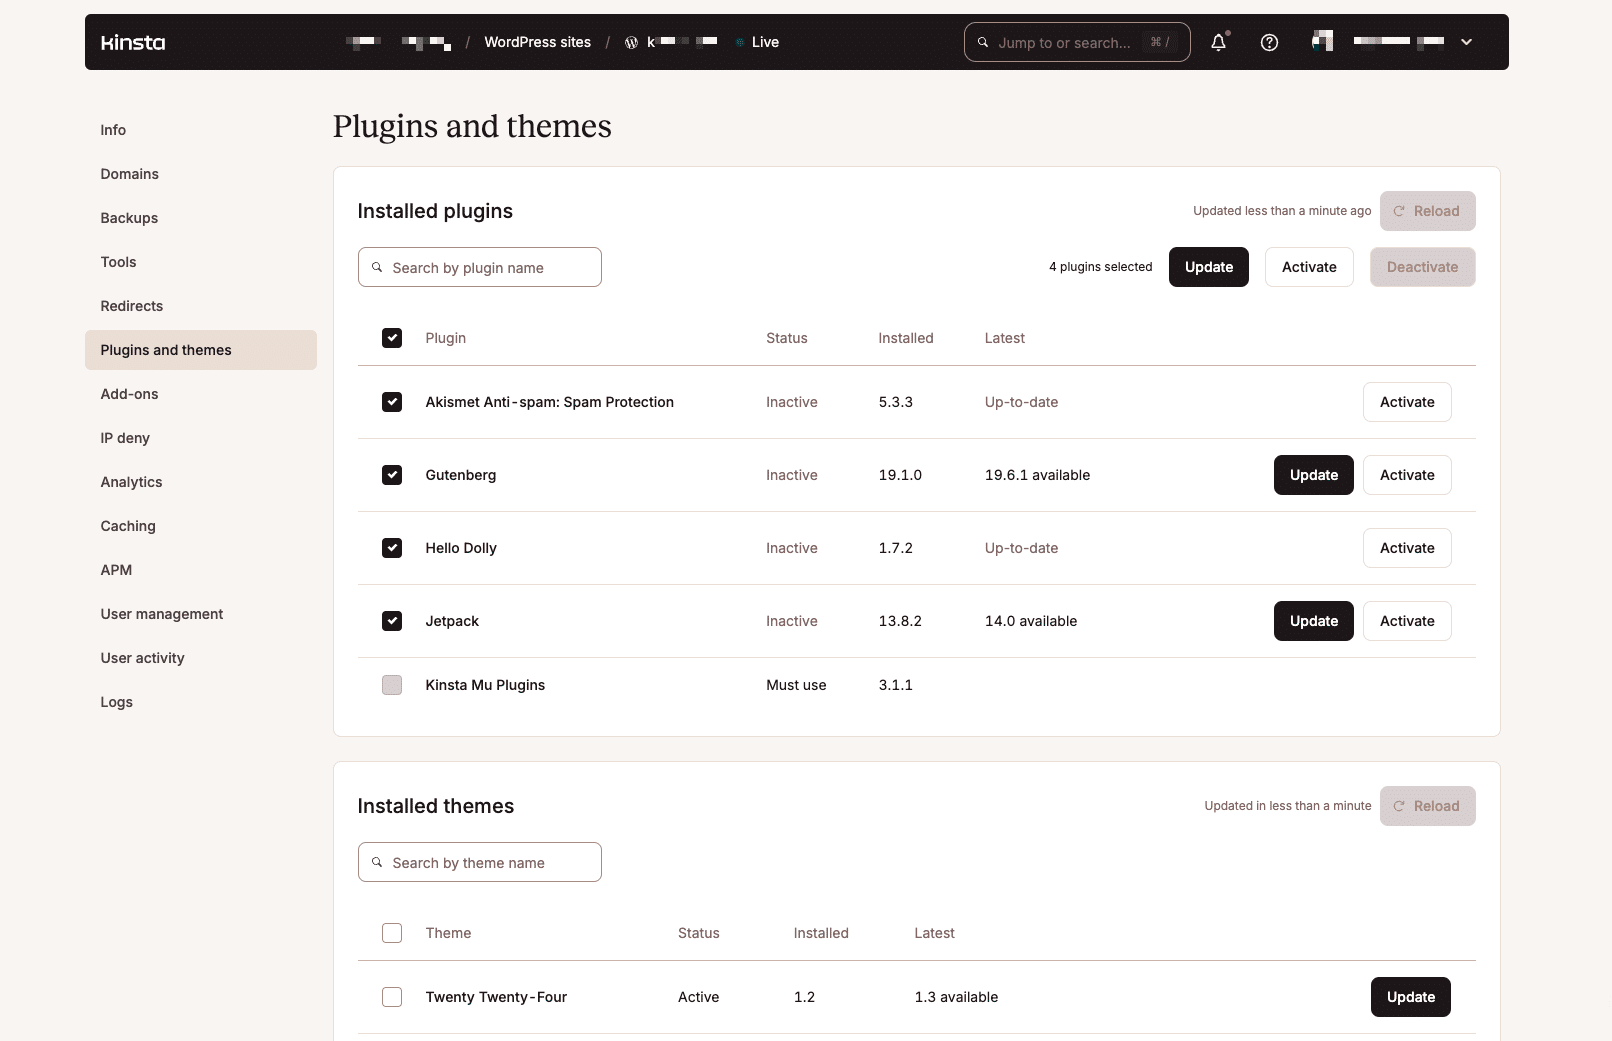
Task: Focus the Search by plugin name field
Action: pos(490,267)
